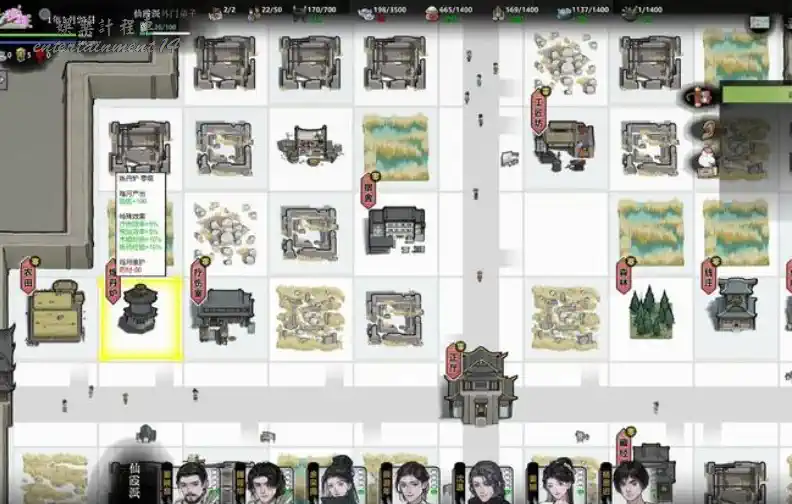This screenshot has width=792, height=504.
Task: Click the dark-roofed house below red tag
Action: click(396, 229)
